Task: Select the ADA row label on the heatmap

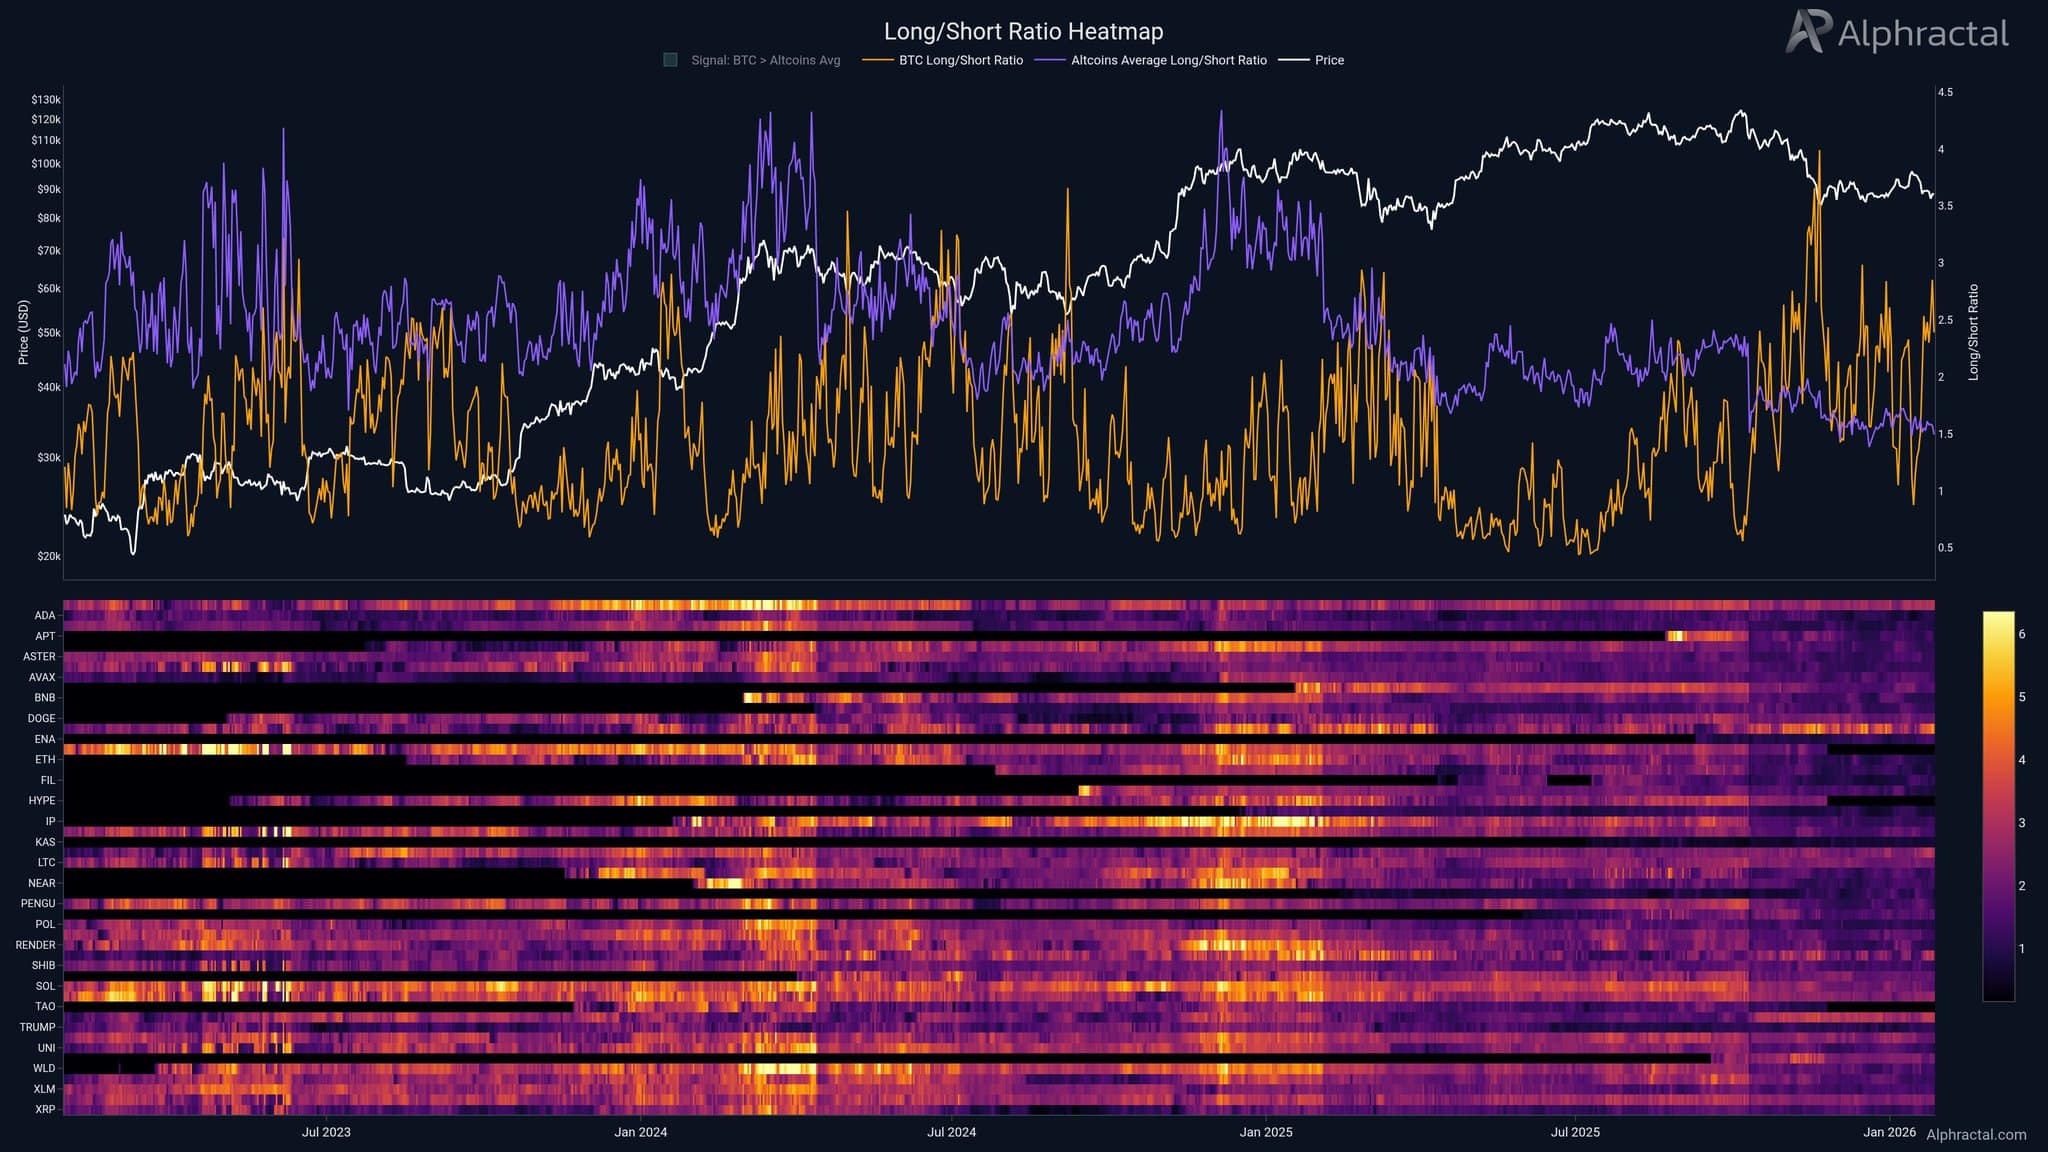Action: pos(46,615)
